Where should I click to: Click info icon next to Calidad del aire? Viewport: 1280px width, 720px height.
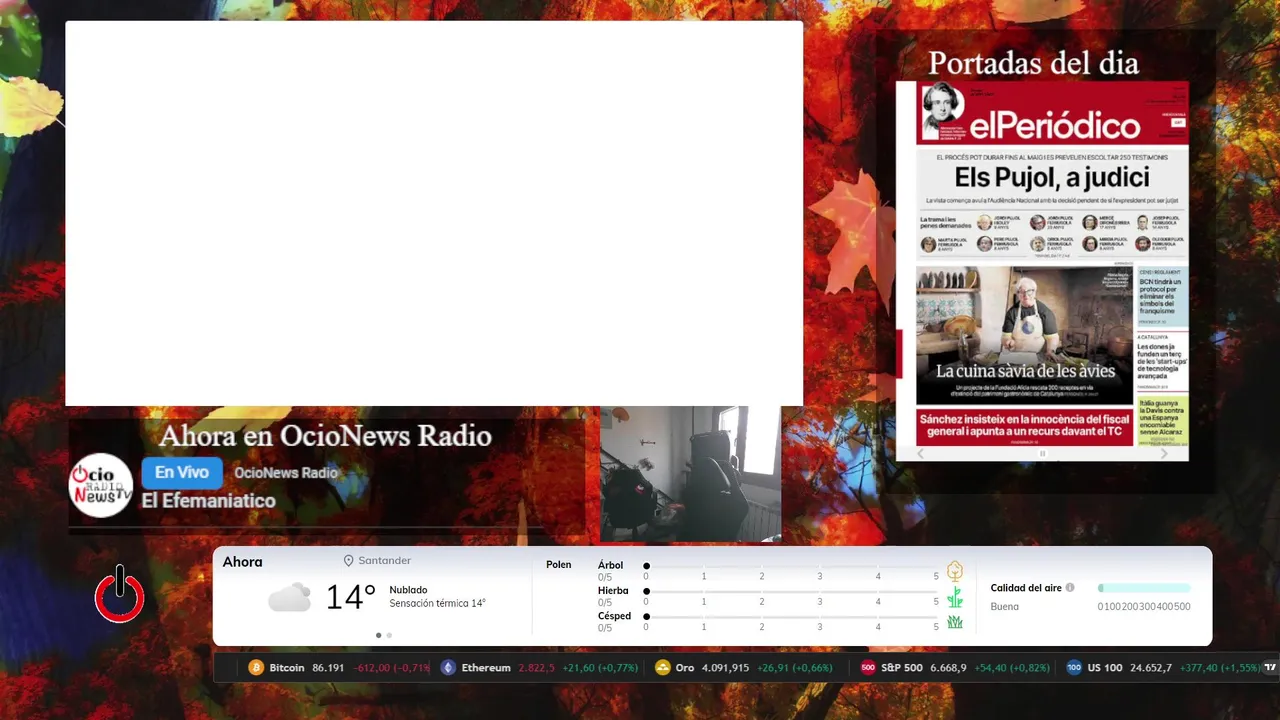[1070, 588]
